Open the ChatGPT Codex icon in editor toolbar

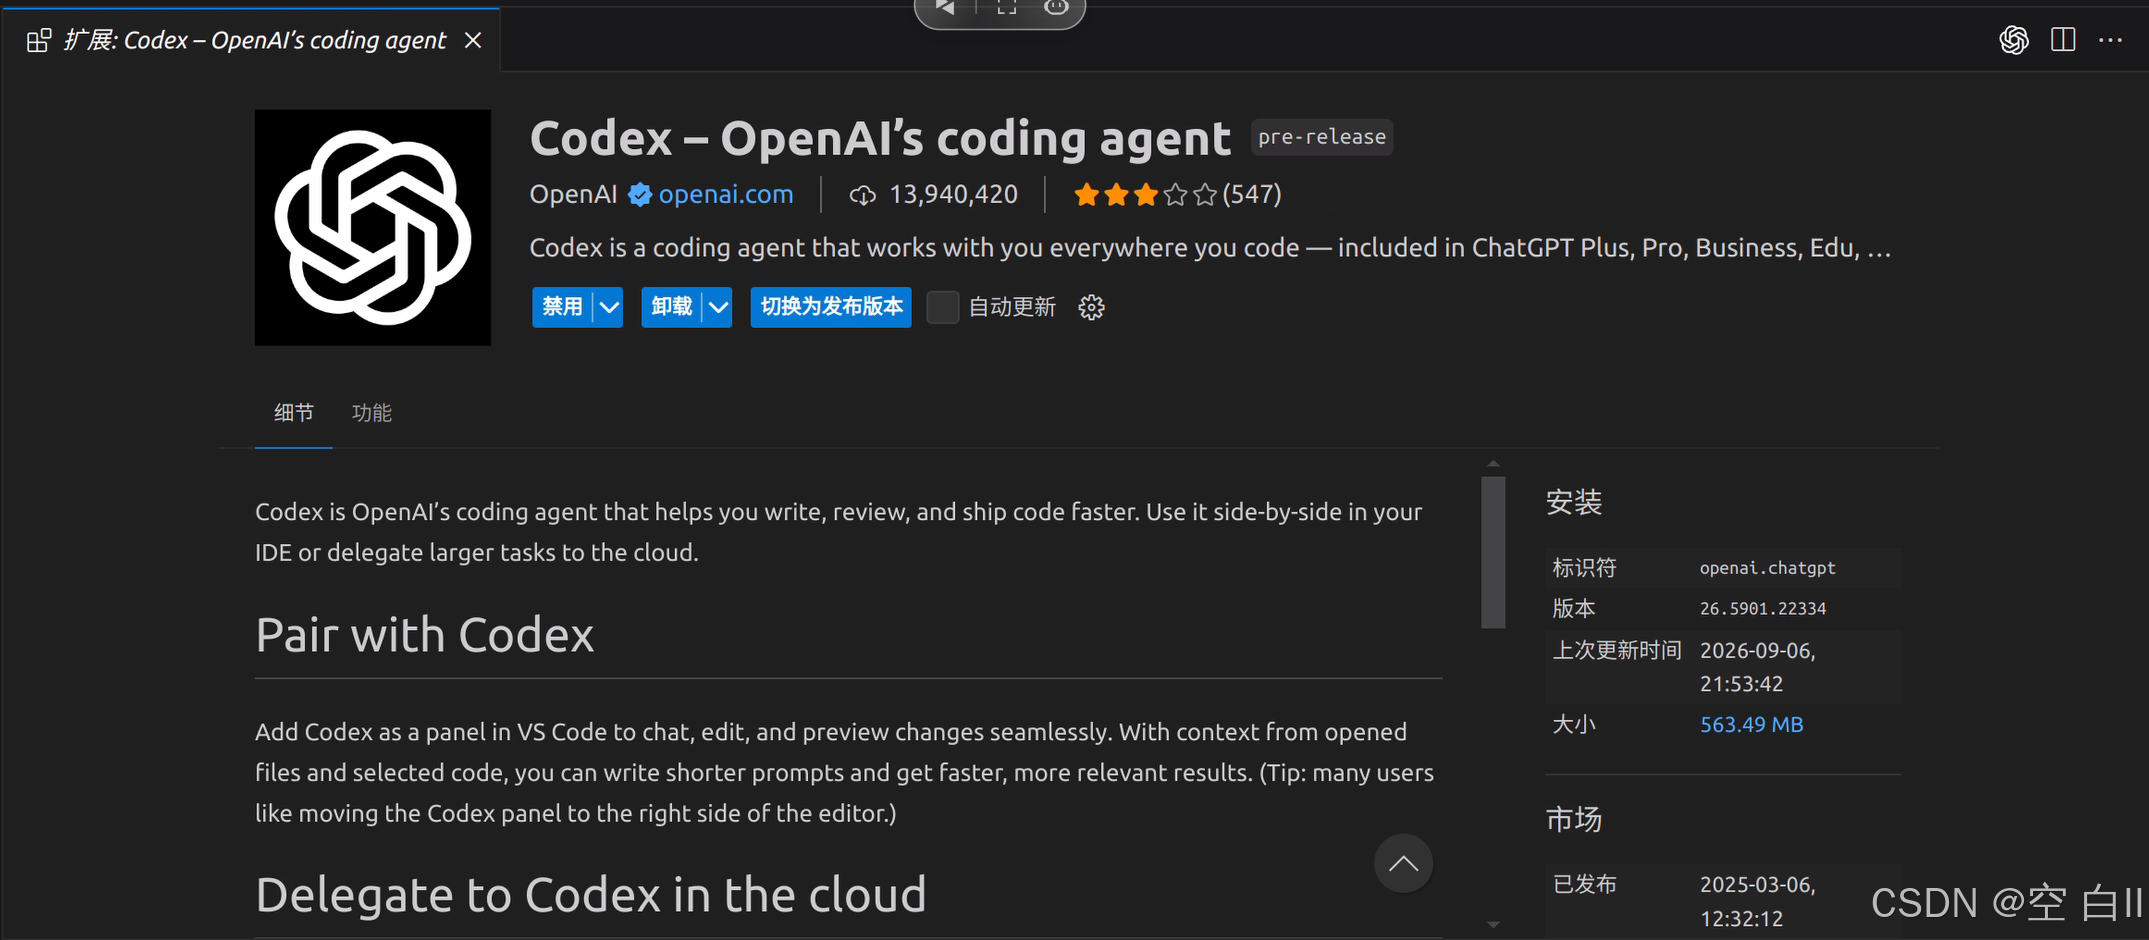[2014, 40]
